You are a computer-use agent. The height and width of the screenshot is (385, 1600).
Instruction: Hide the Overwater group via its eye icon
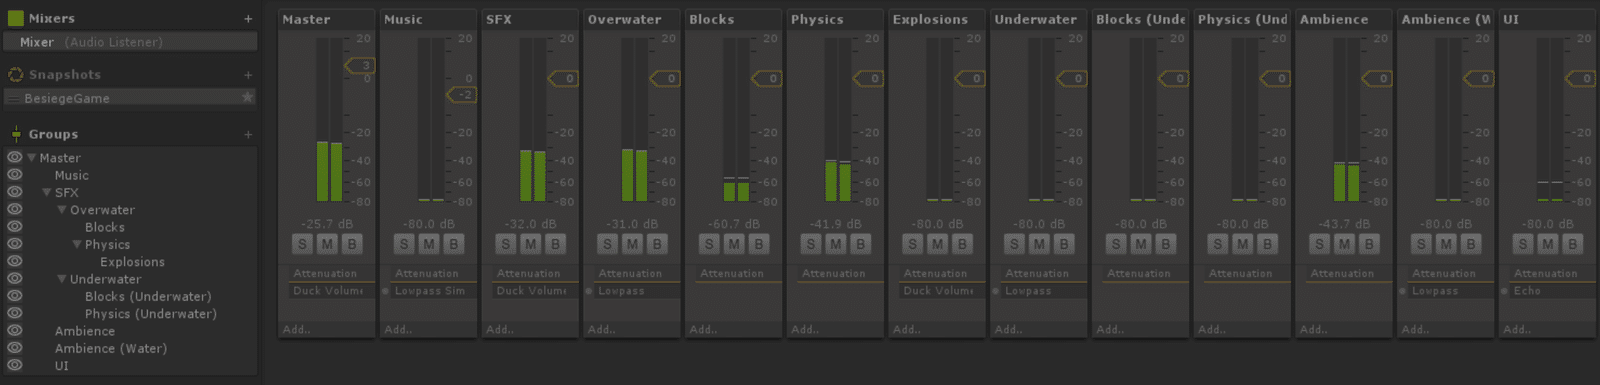[x=14, y=210]
